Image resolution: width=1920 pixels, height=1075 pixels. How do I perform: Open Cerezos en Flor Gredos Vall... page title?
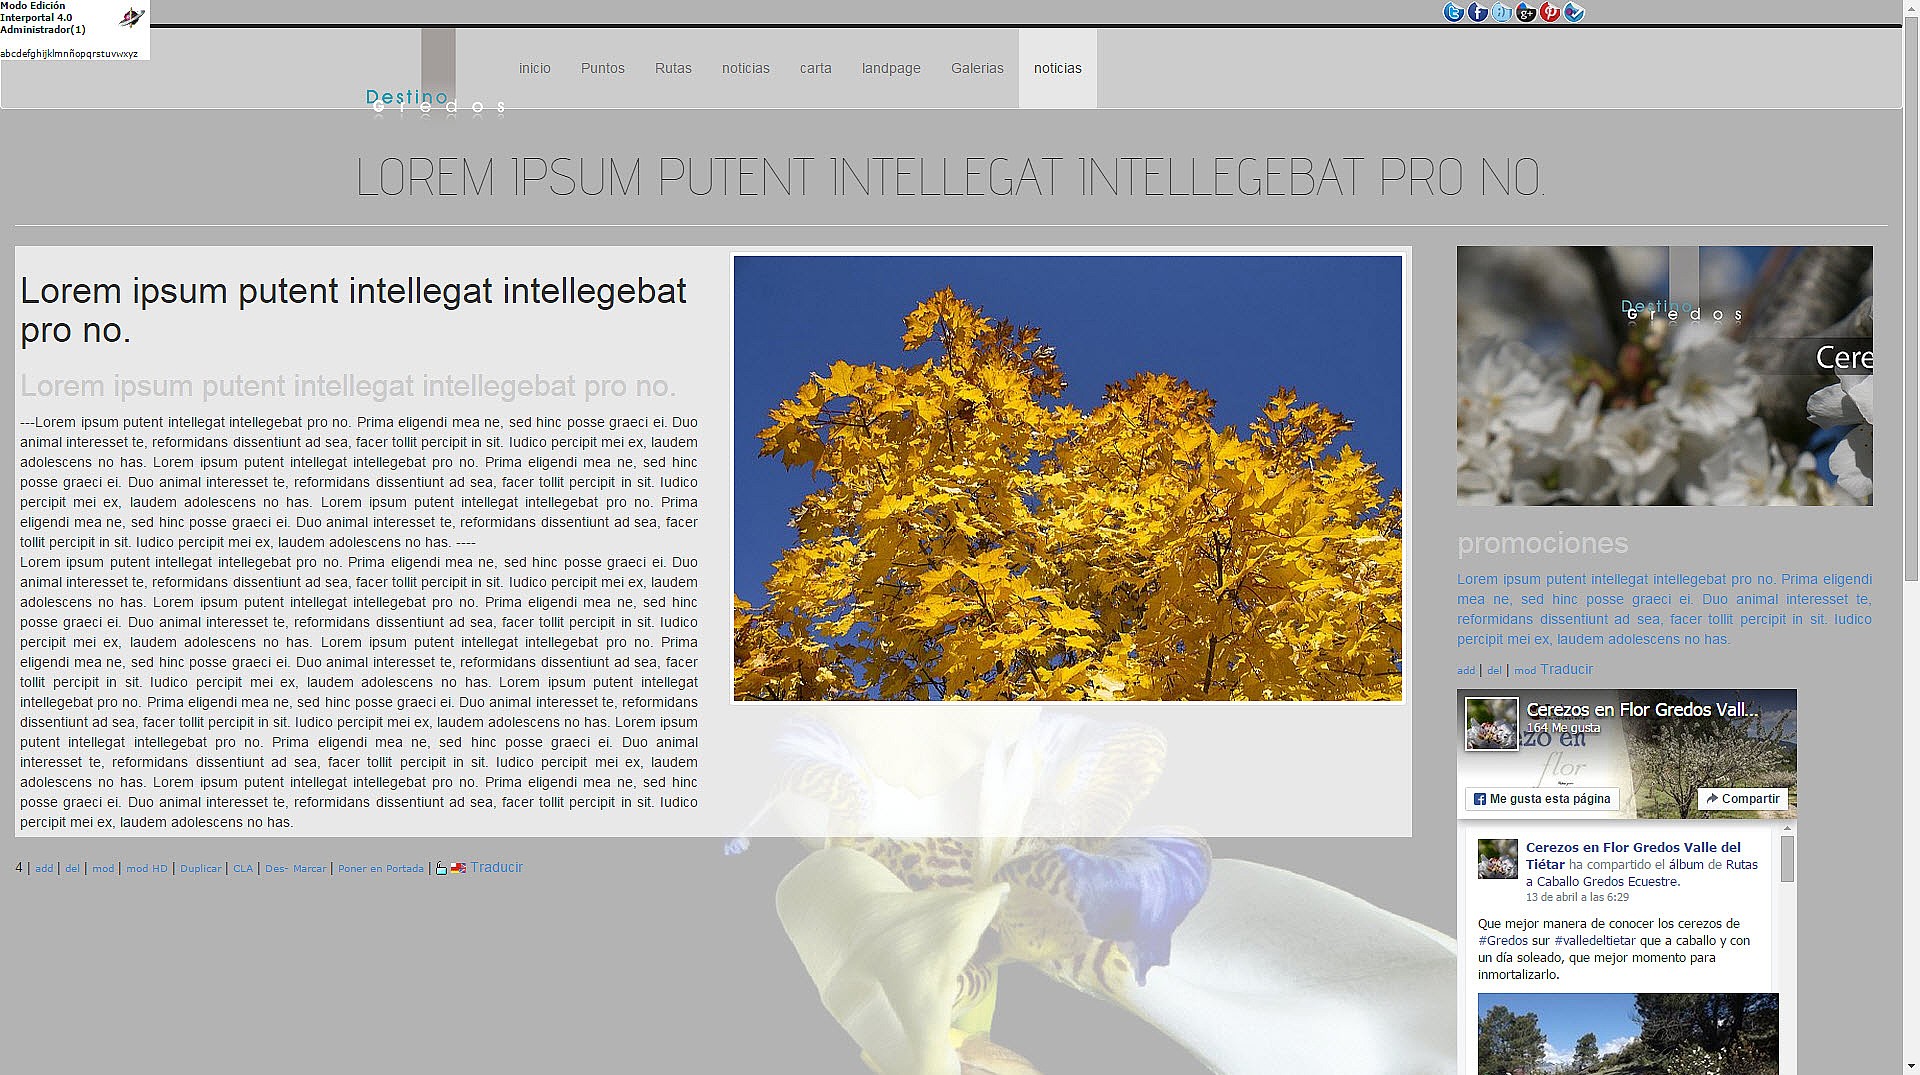(1642, 709)
